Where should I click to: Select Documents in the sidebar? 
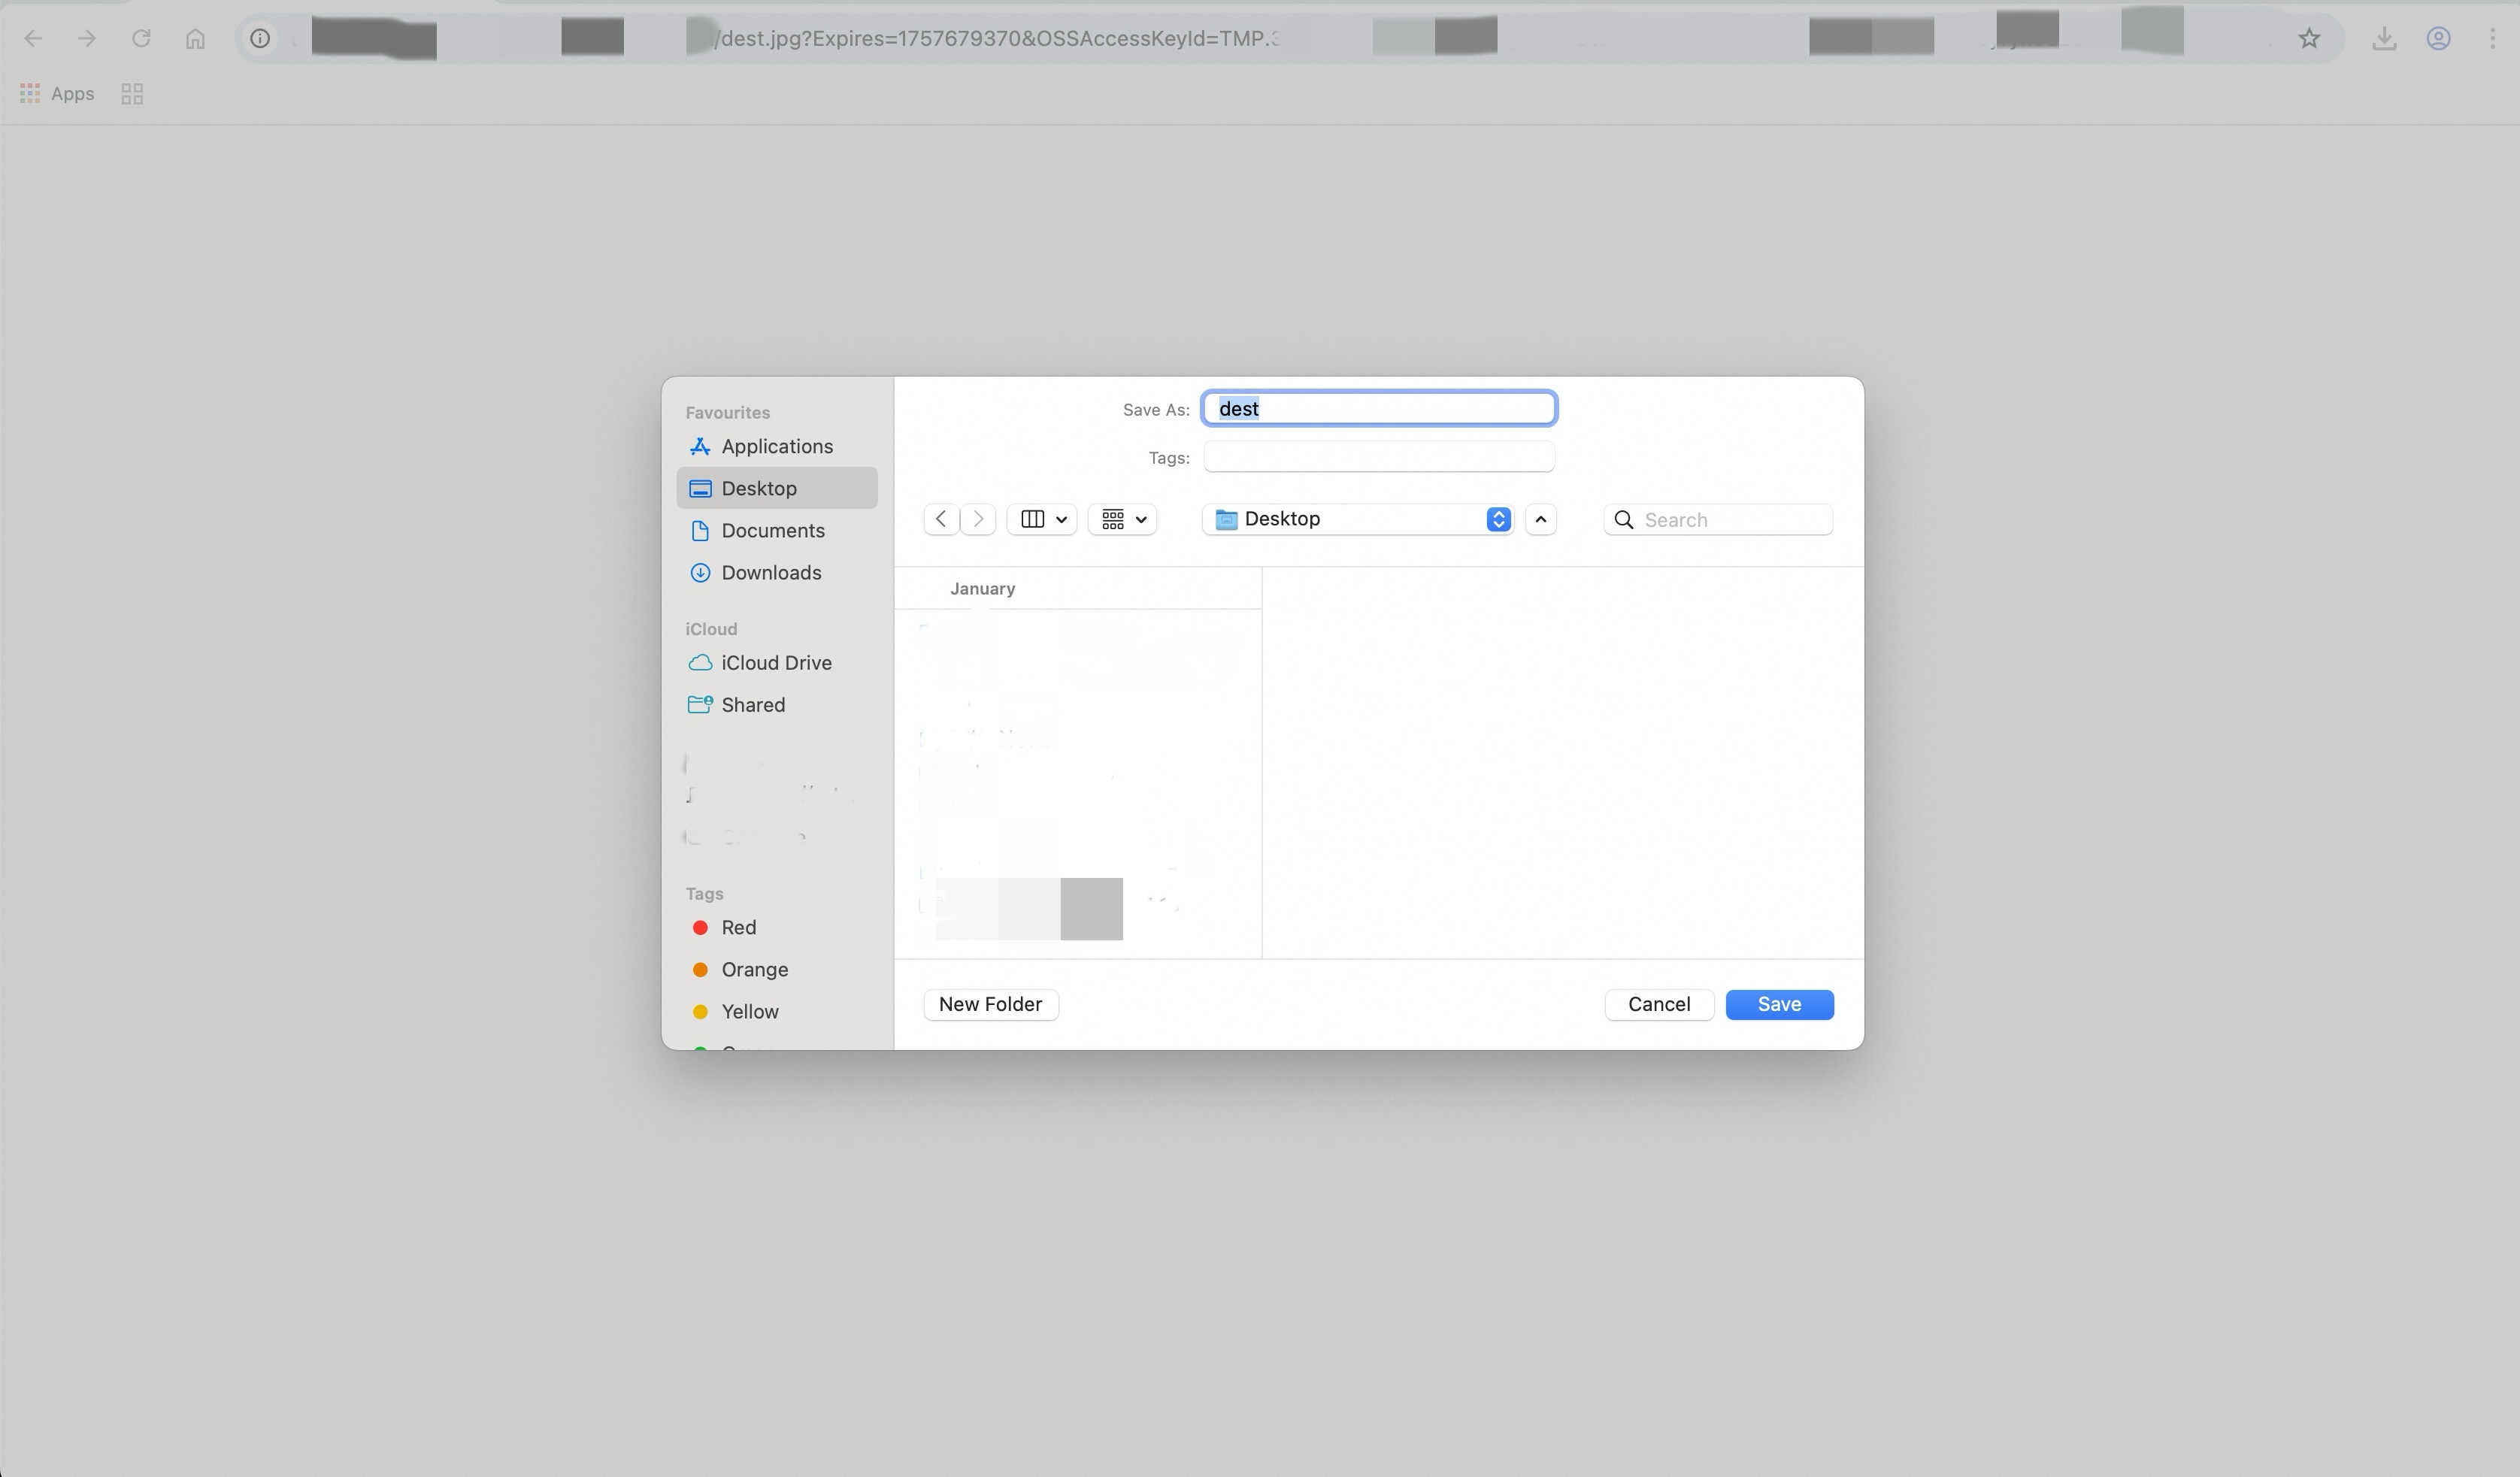click(772, 531)
